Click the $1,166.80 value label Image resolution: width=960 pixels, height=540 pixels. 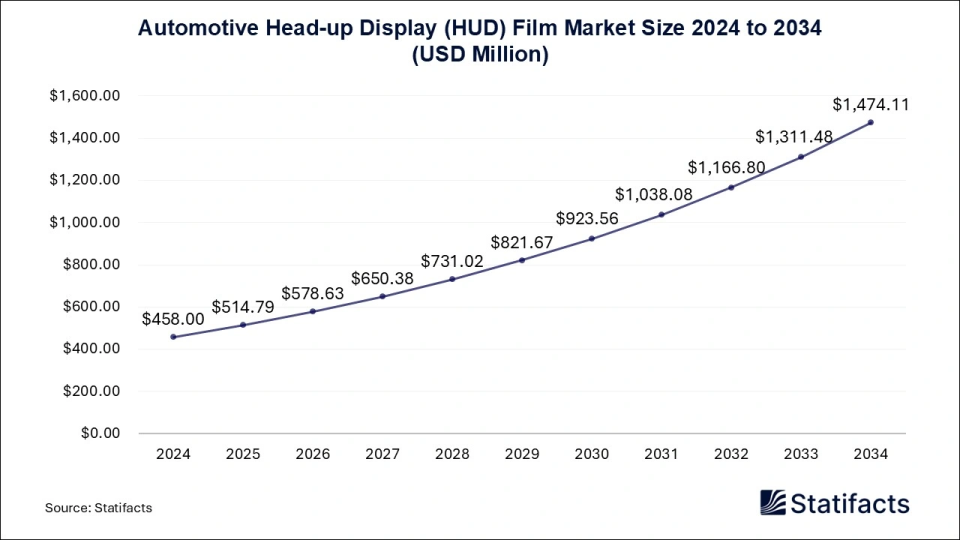pyautogui.click(x=731, y=168)
